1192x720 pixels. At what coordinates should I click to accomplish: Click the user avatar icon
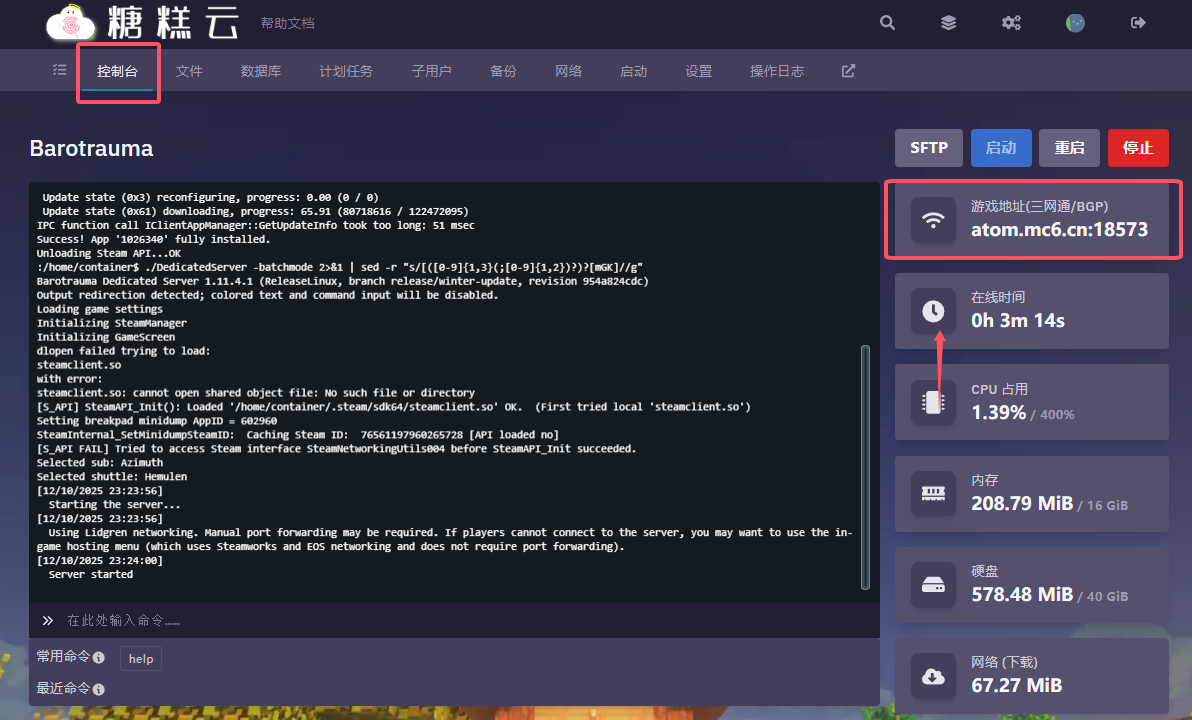1075,23
